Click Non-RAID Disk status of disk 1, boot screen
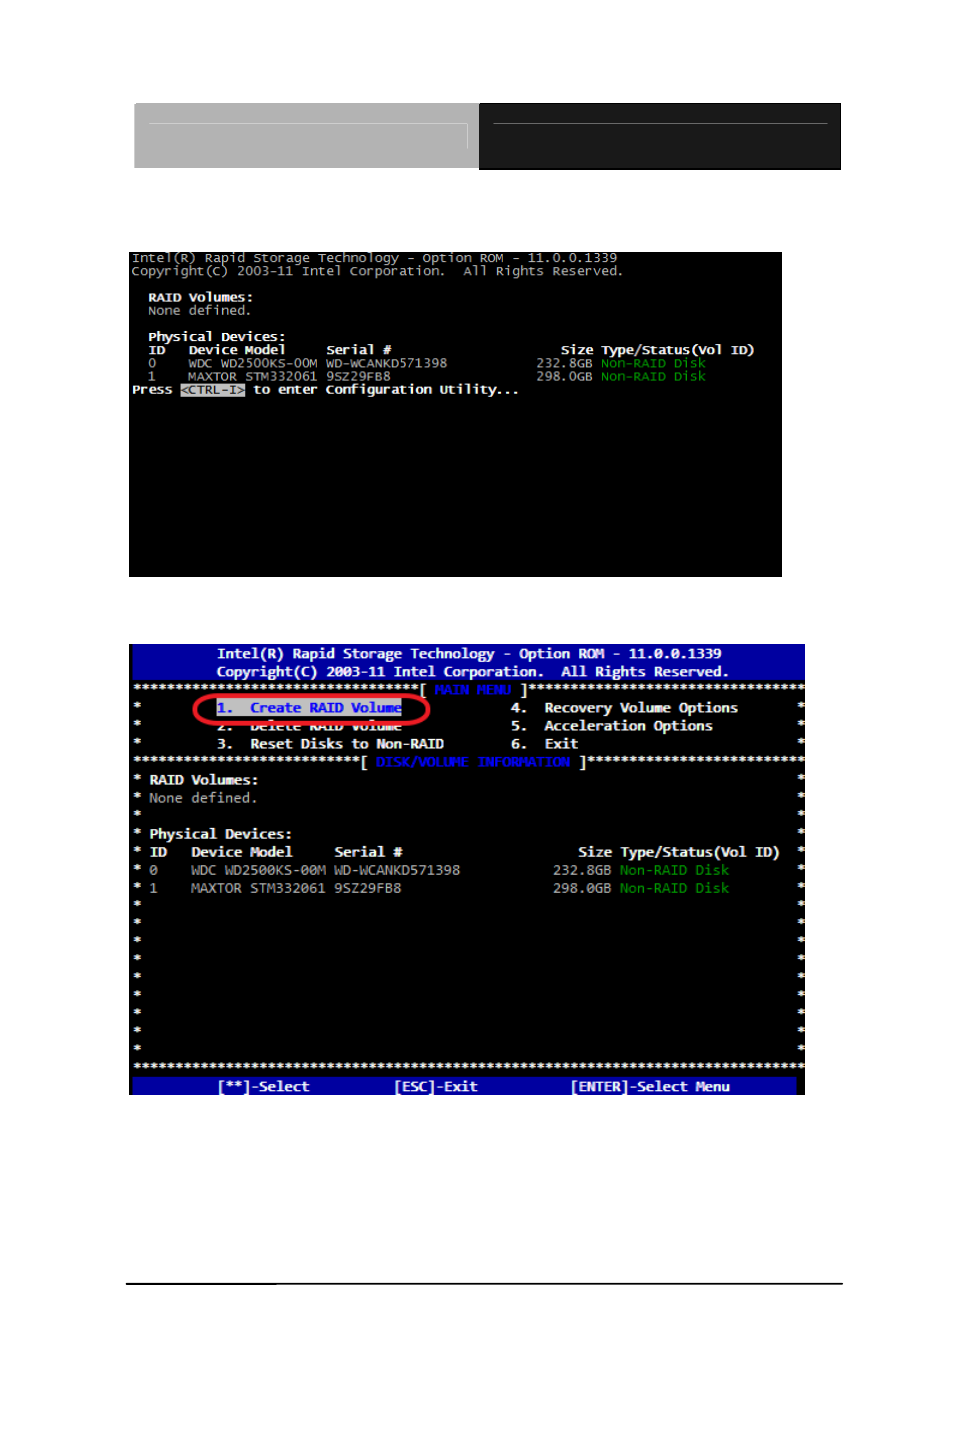 point(653,377)
